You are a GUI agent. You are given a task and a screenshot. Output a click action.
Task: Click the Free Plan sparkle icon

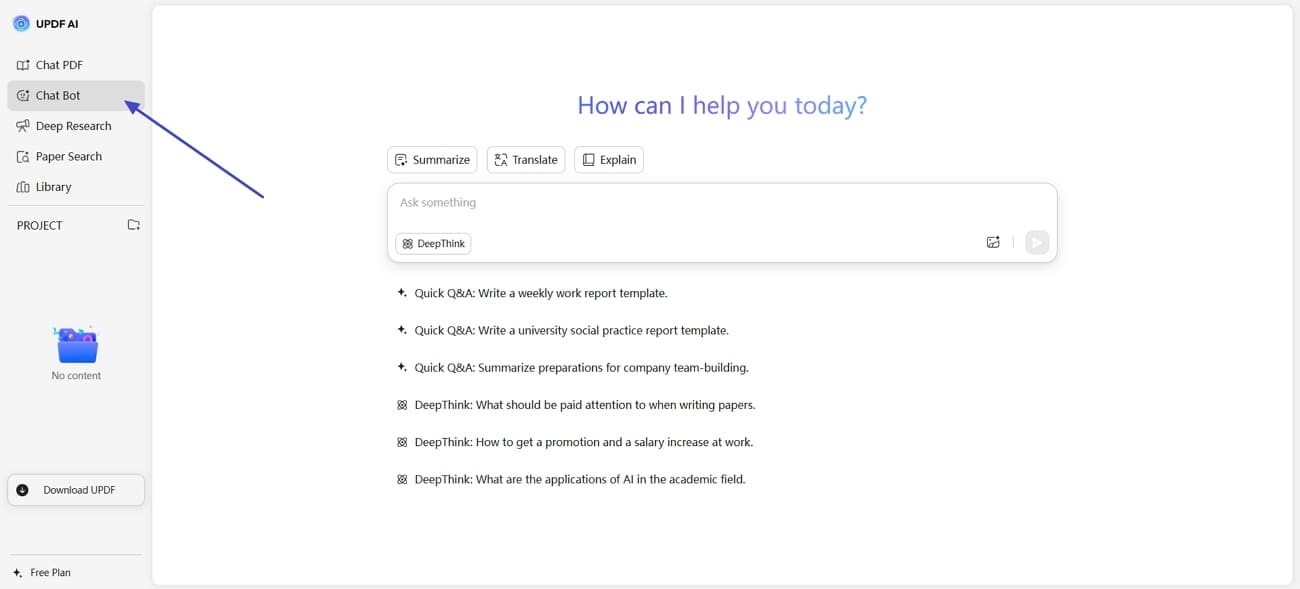[x=17, y=573]
